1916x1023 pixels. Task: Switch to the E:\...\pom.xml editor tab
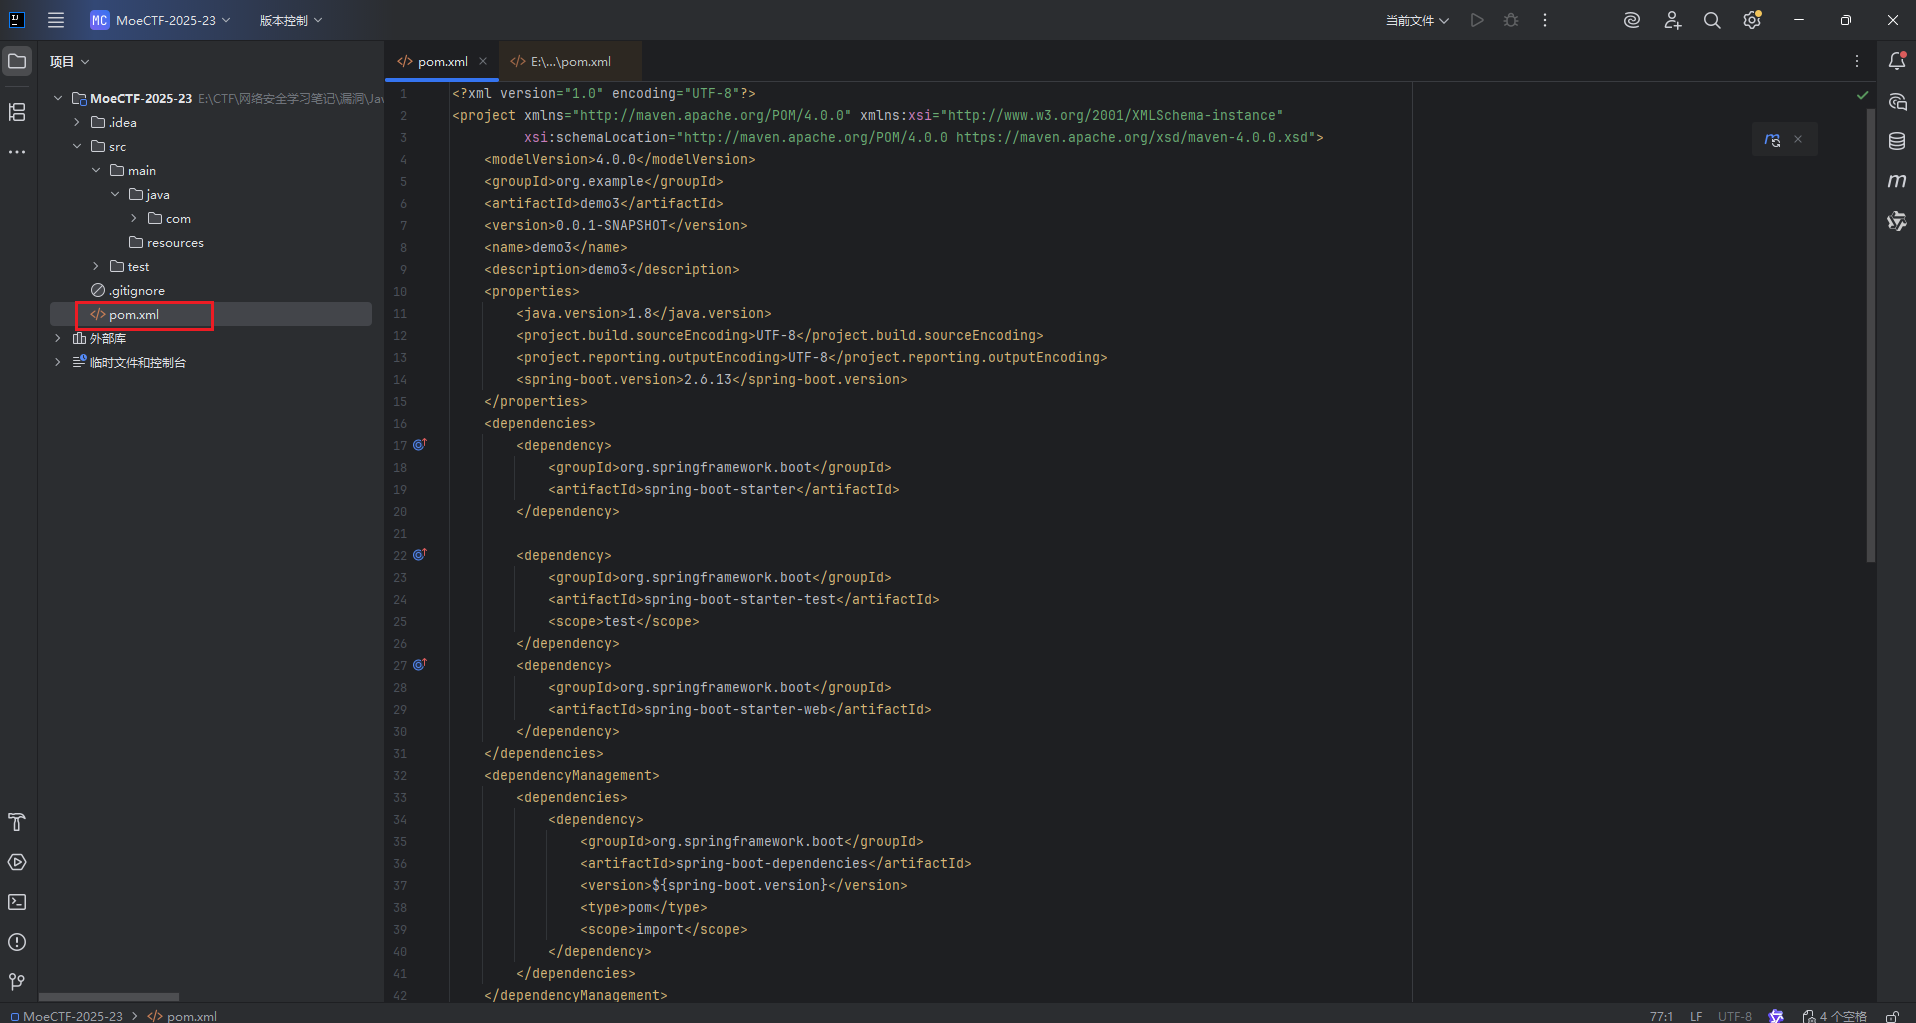coord(570,61)
